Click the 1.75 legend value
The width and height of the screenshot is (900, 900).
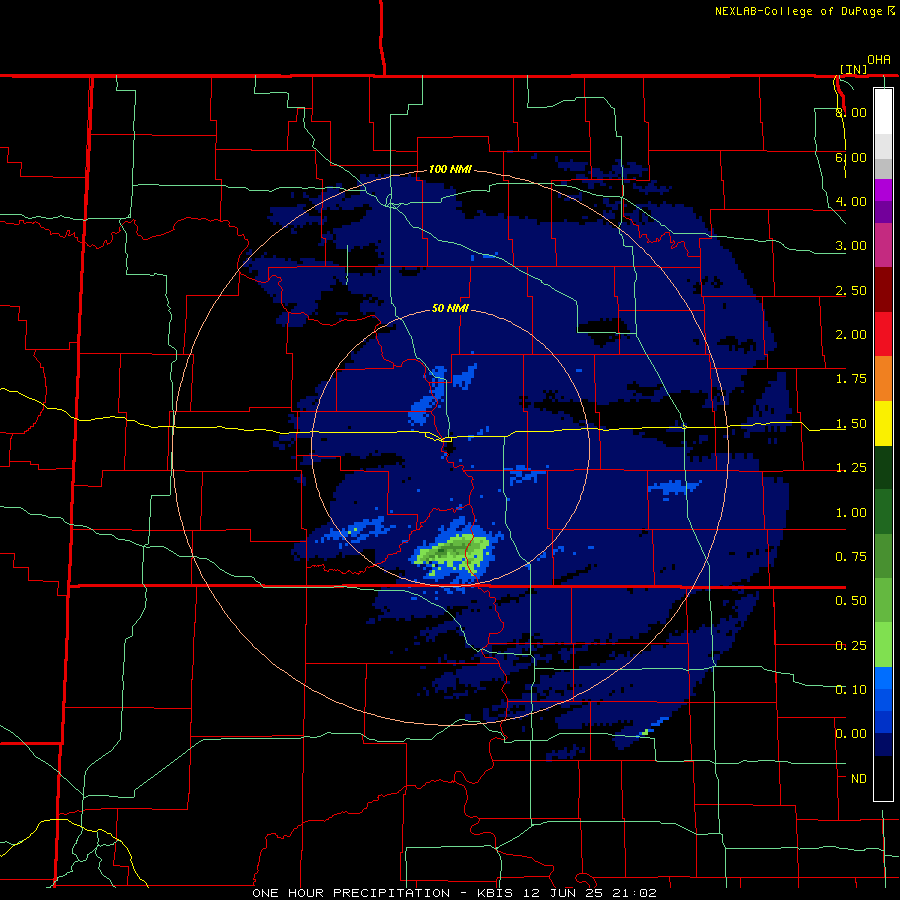coord(851,379)
